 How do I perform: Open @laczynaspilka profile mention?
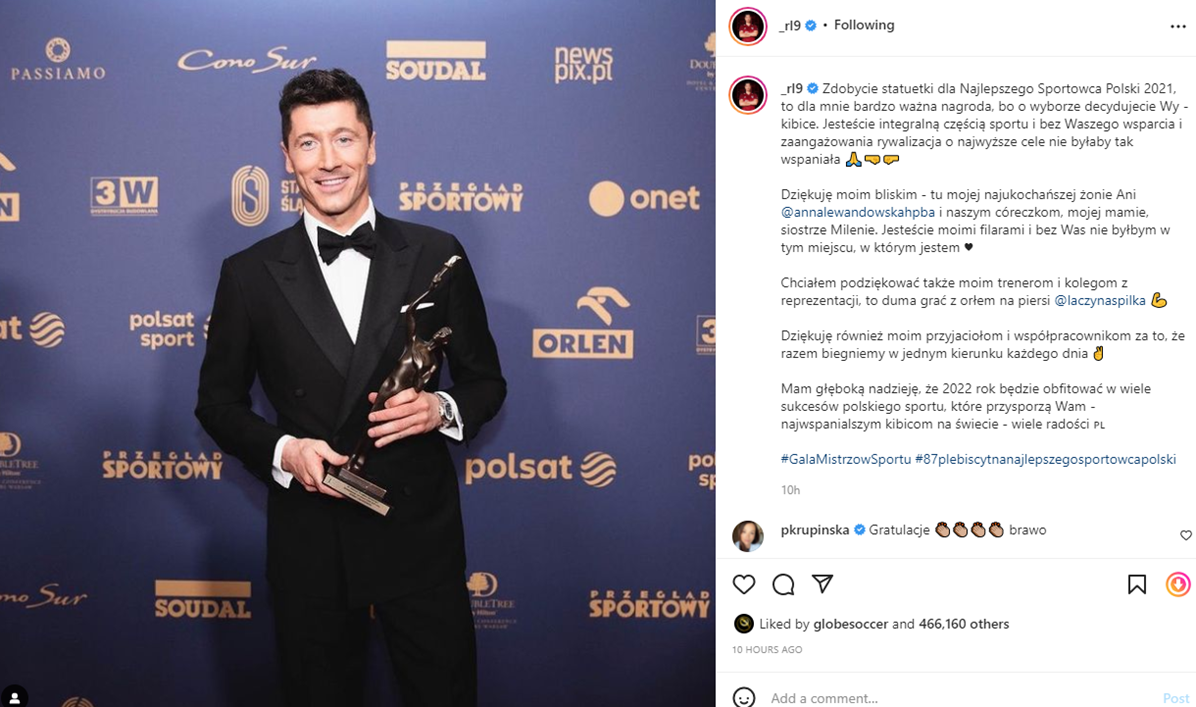coord(1100,300)
